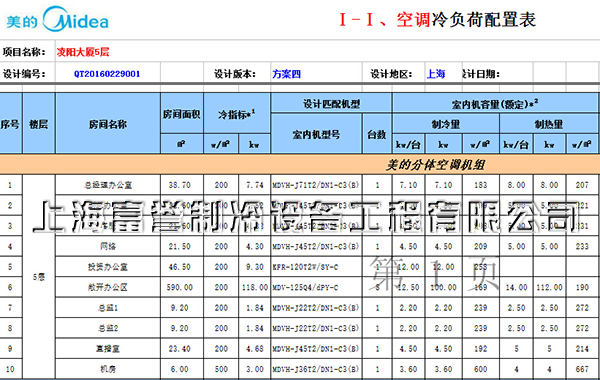The image size is (600, 380).
Task: Select the 序号 column header
Action: tap(10, 124)
